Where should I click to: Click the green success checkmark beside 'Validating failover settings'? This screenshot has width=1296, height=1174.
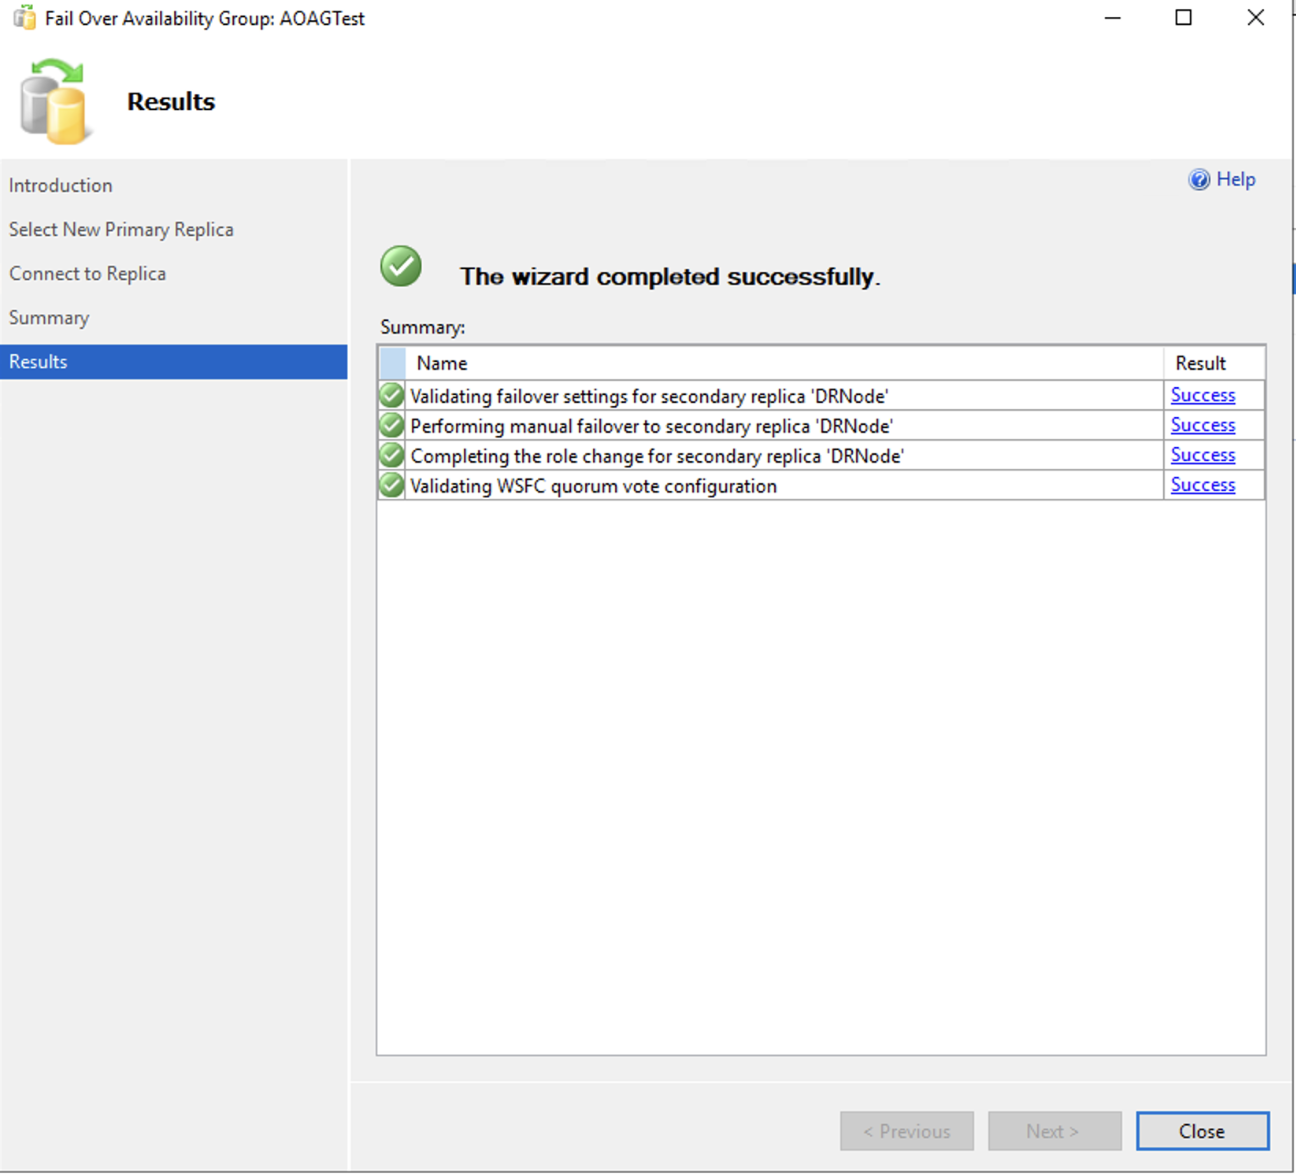coord(390,395)
